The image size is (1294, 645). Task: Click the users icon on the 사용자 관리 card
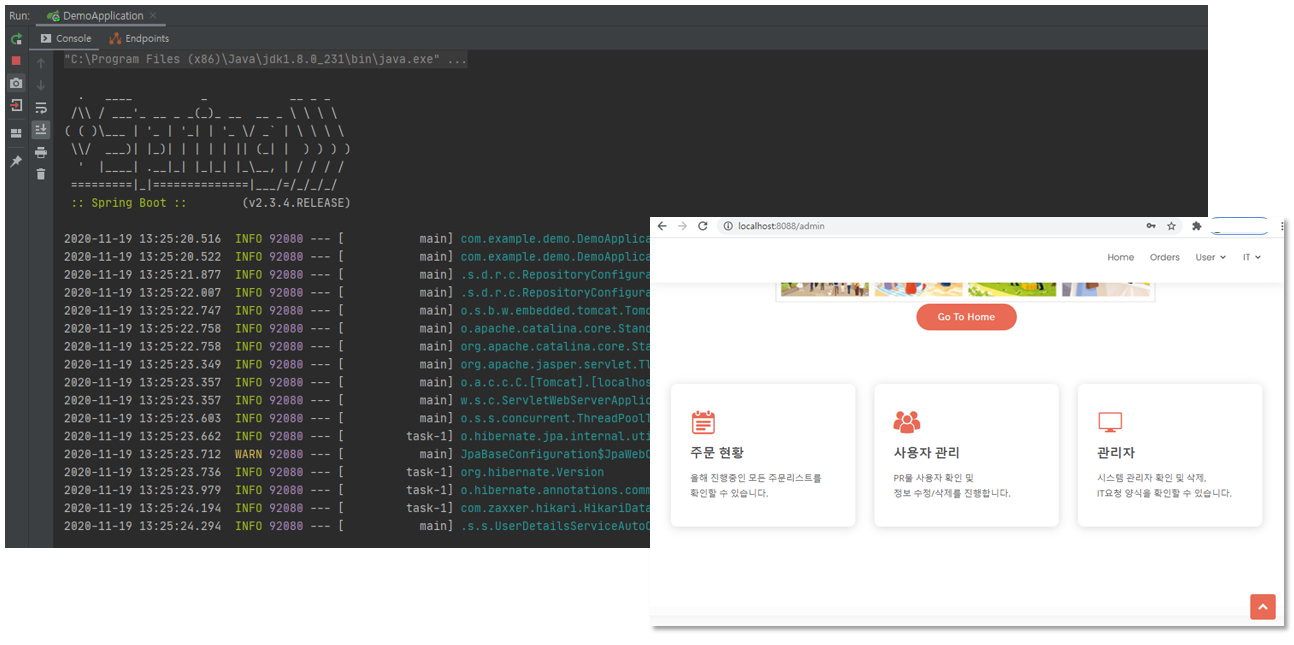click(x=907, y=422)
